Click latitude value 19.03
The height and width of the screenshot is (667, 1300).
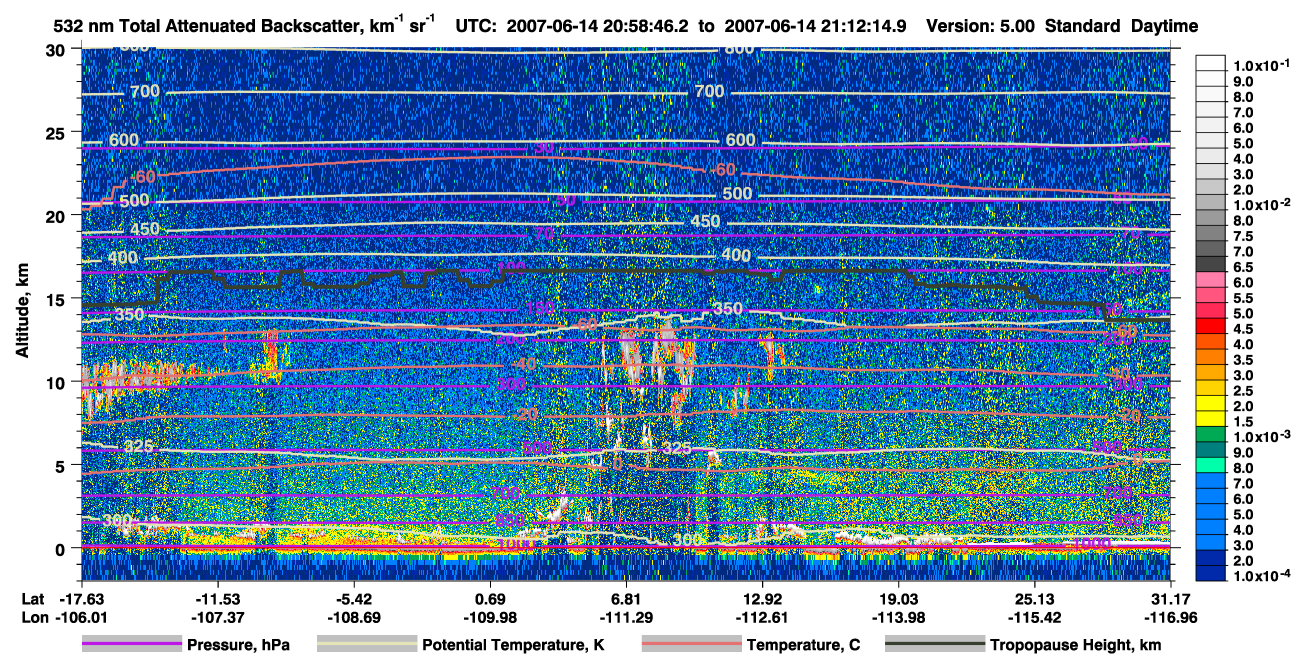[x=899, y=598]
